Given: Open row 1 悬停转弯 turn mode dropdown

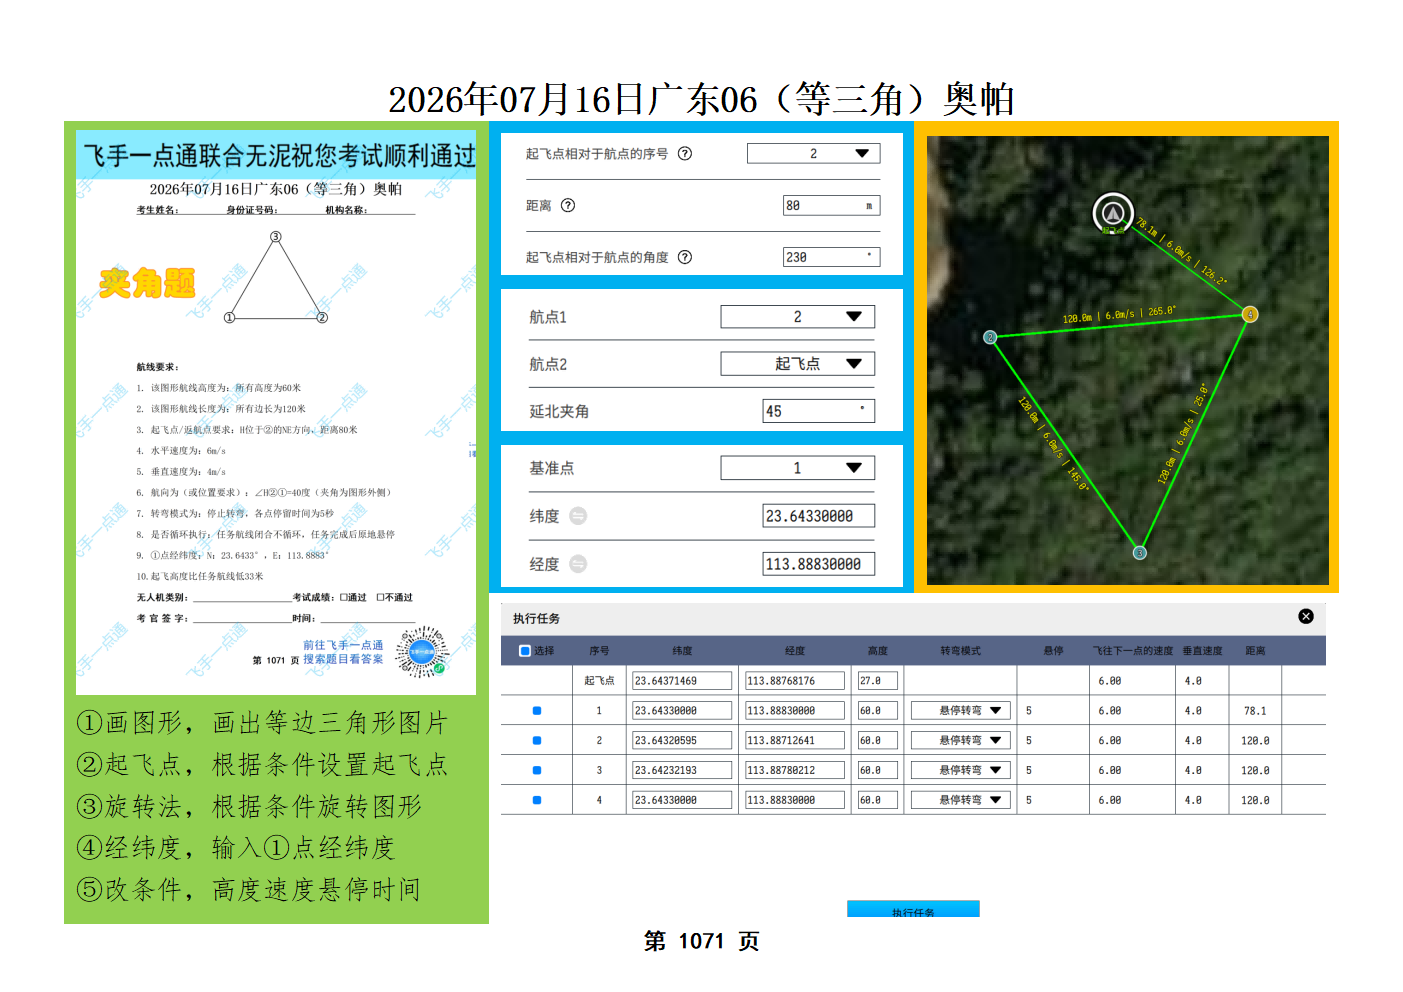Looking at the screenshot, I should [961, 711].
